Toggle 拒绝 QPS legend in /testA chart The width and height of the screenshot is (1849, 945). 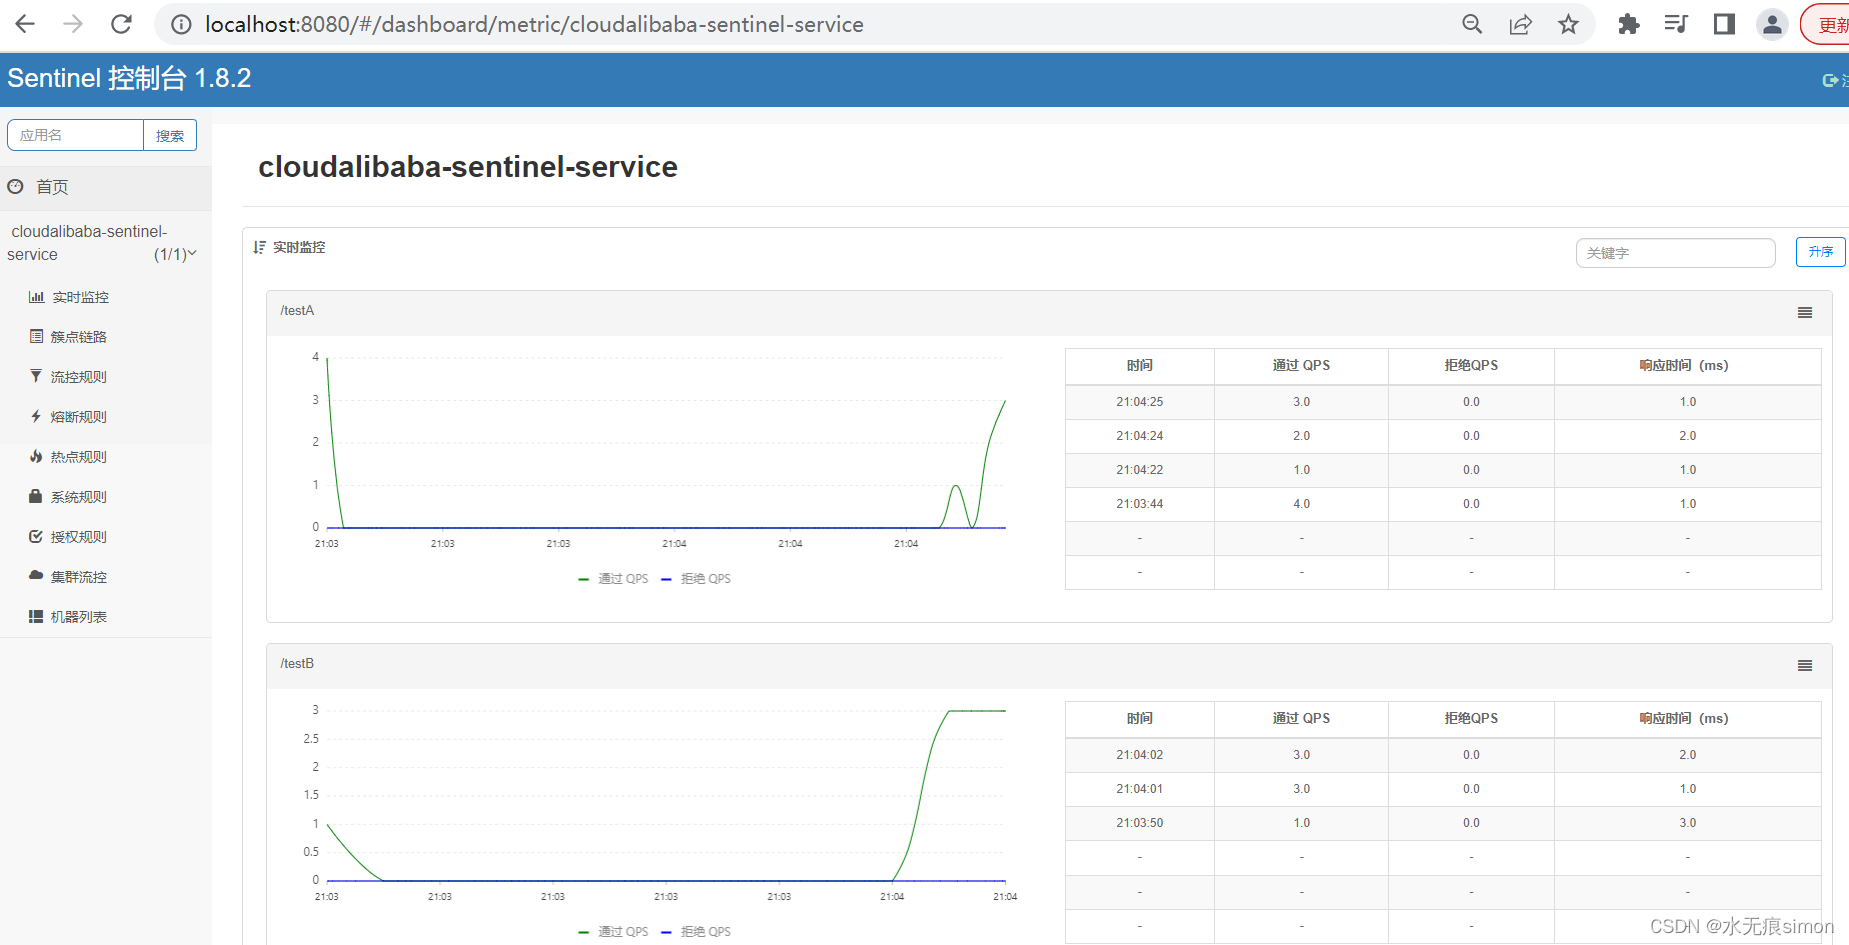(x=696, y=579)
